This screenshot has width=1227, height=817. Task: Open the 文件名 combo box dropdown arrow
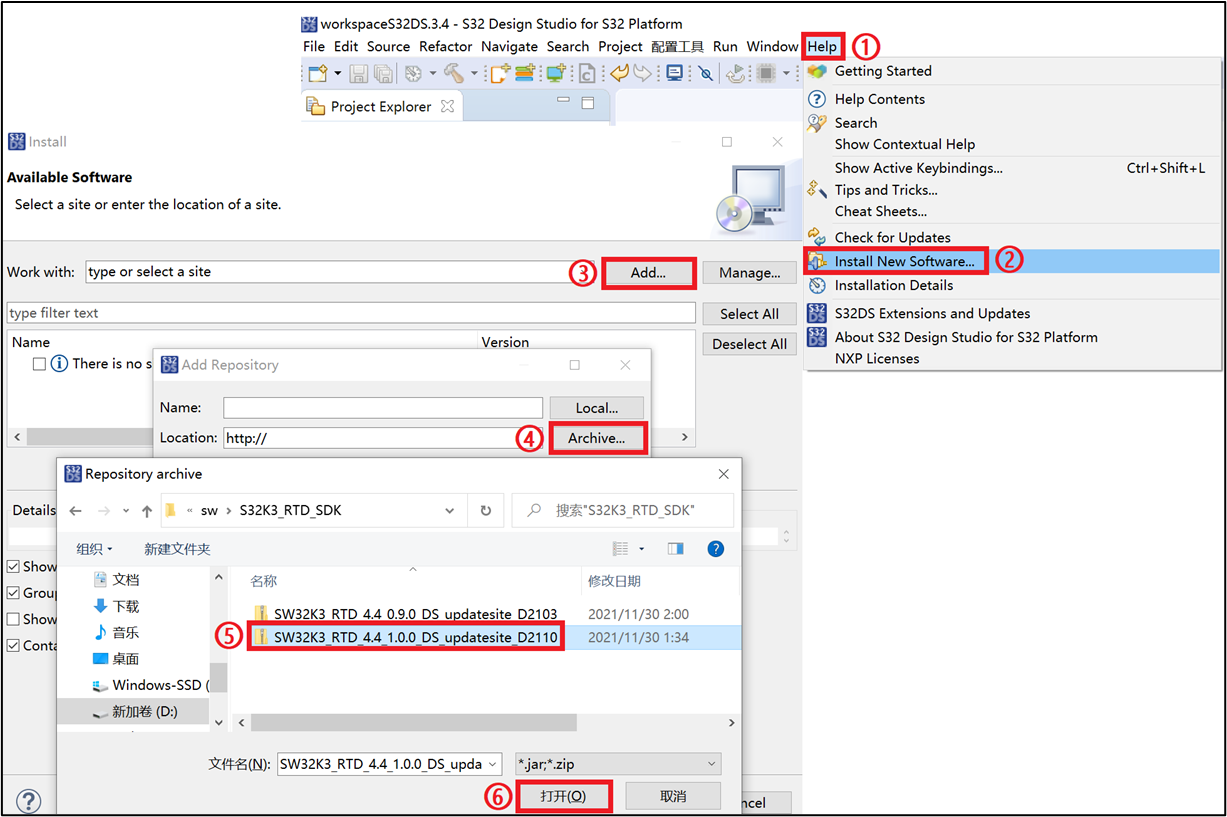[x=491, y=764]
